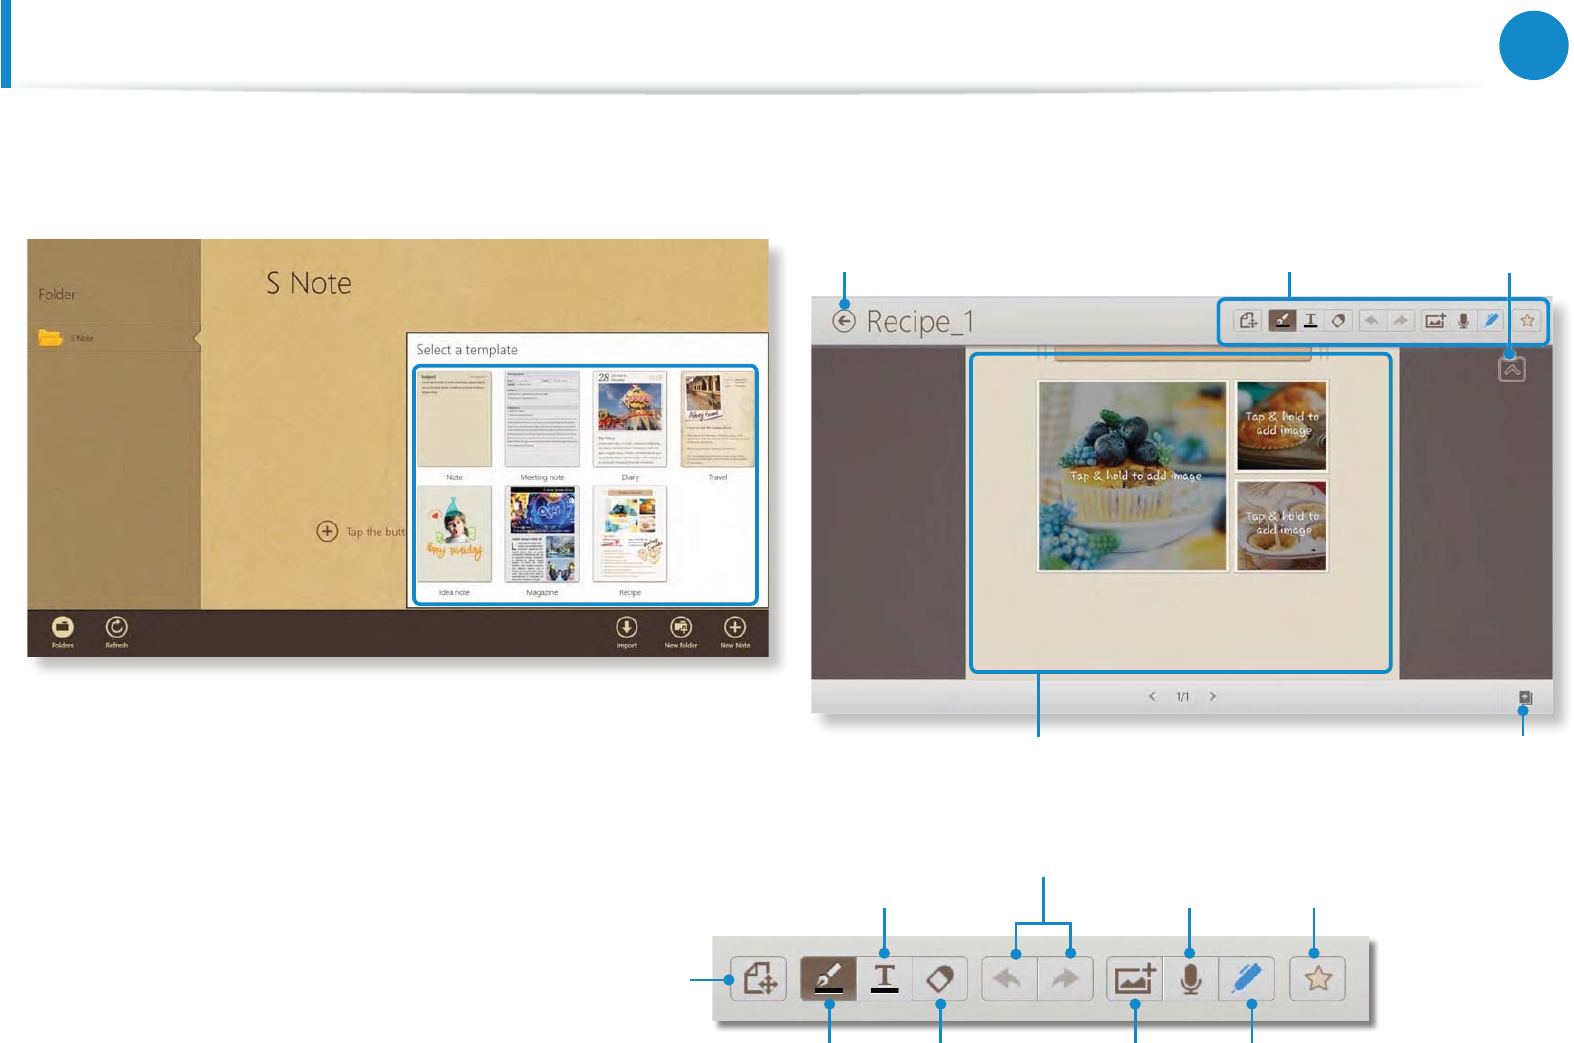Go to previous page with left arrow
1574x1043 pixels.
[x=1152, y=696]
